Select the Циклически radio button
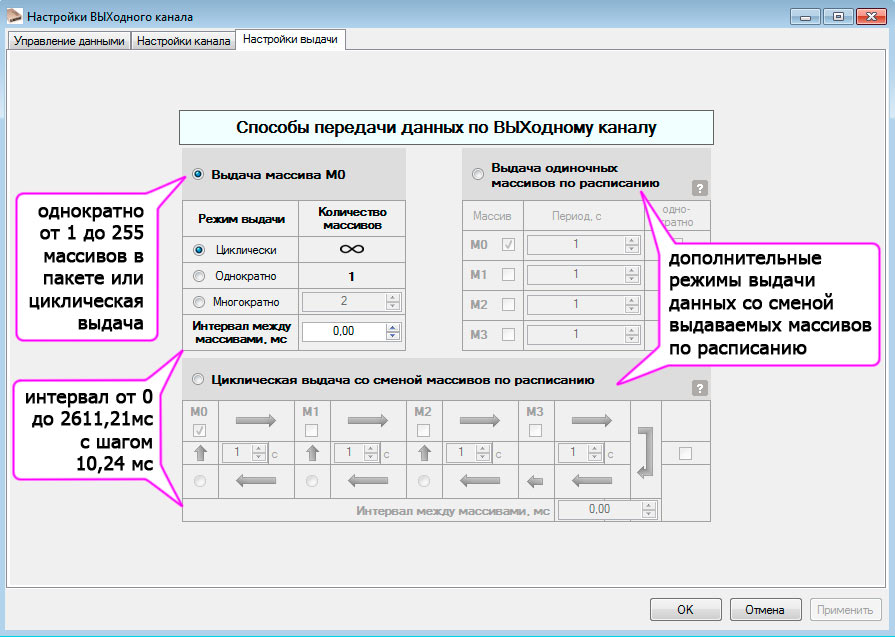The width and height of the screenshot is (895, 637). (x=200, y=249)
